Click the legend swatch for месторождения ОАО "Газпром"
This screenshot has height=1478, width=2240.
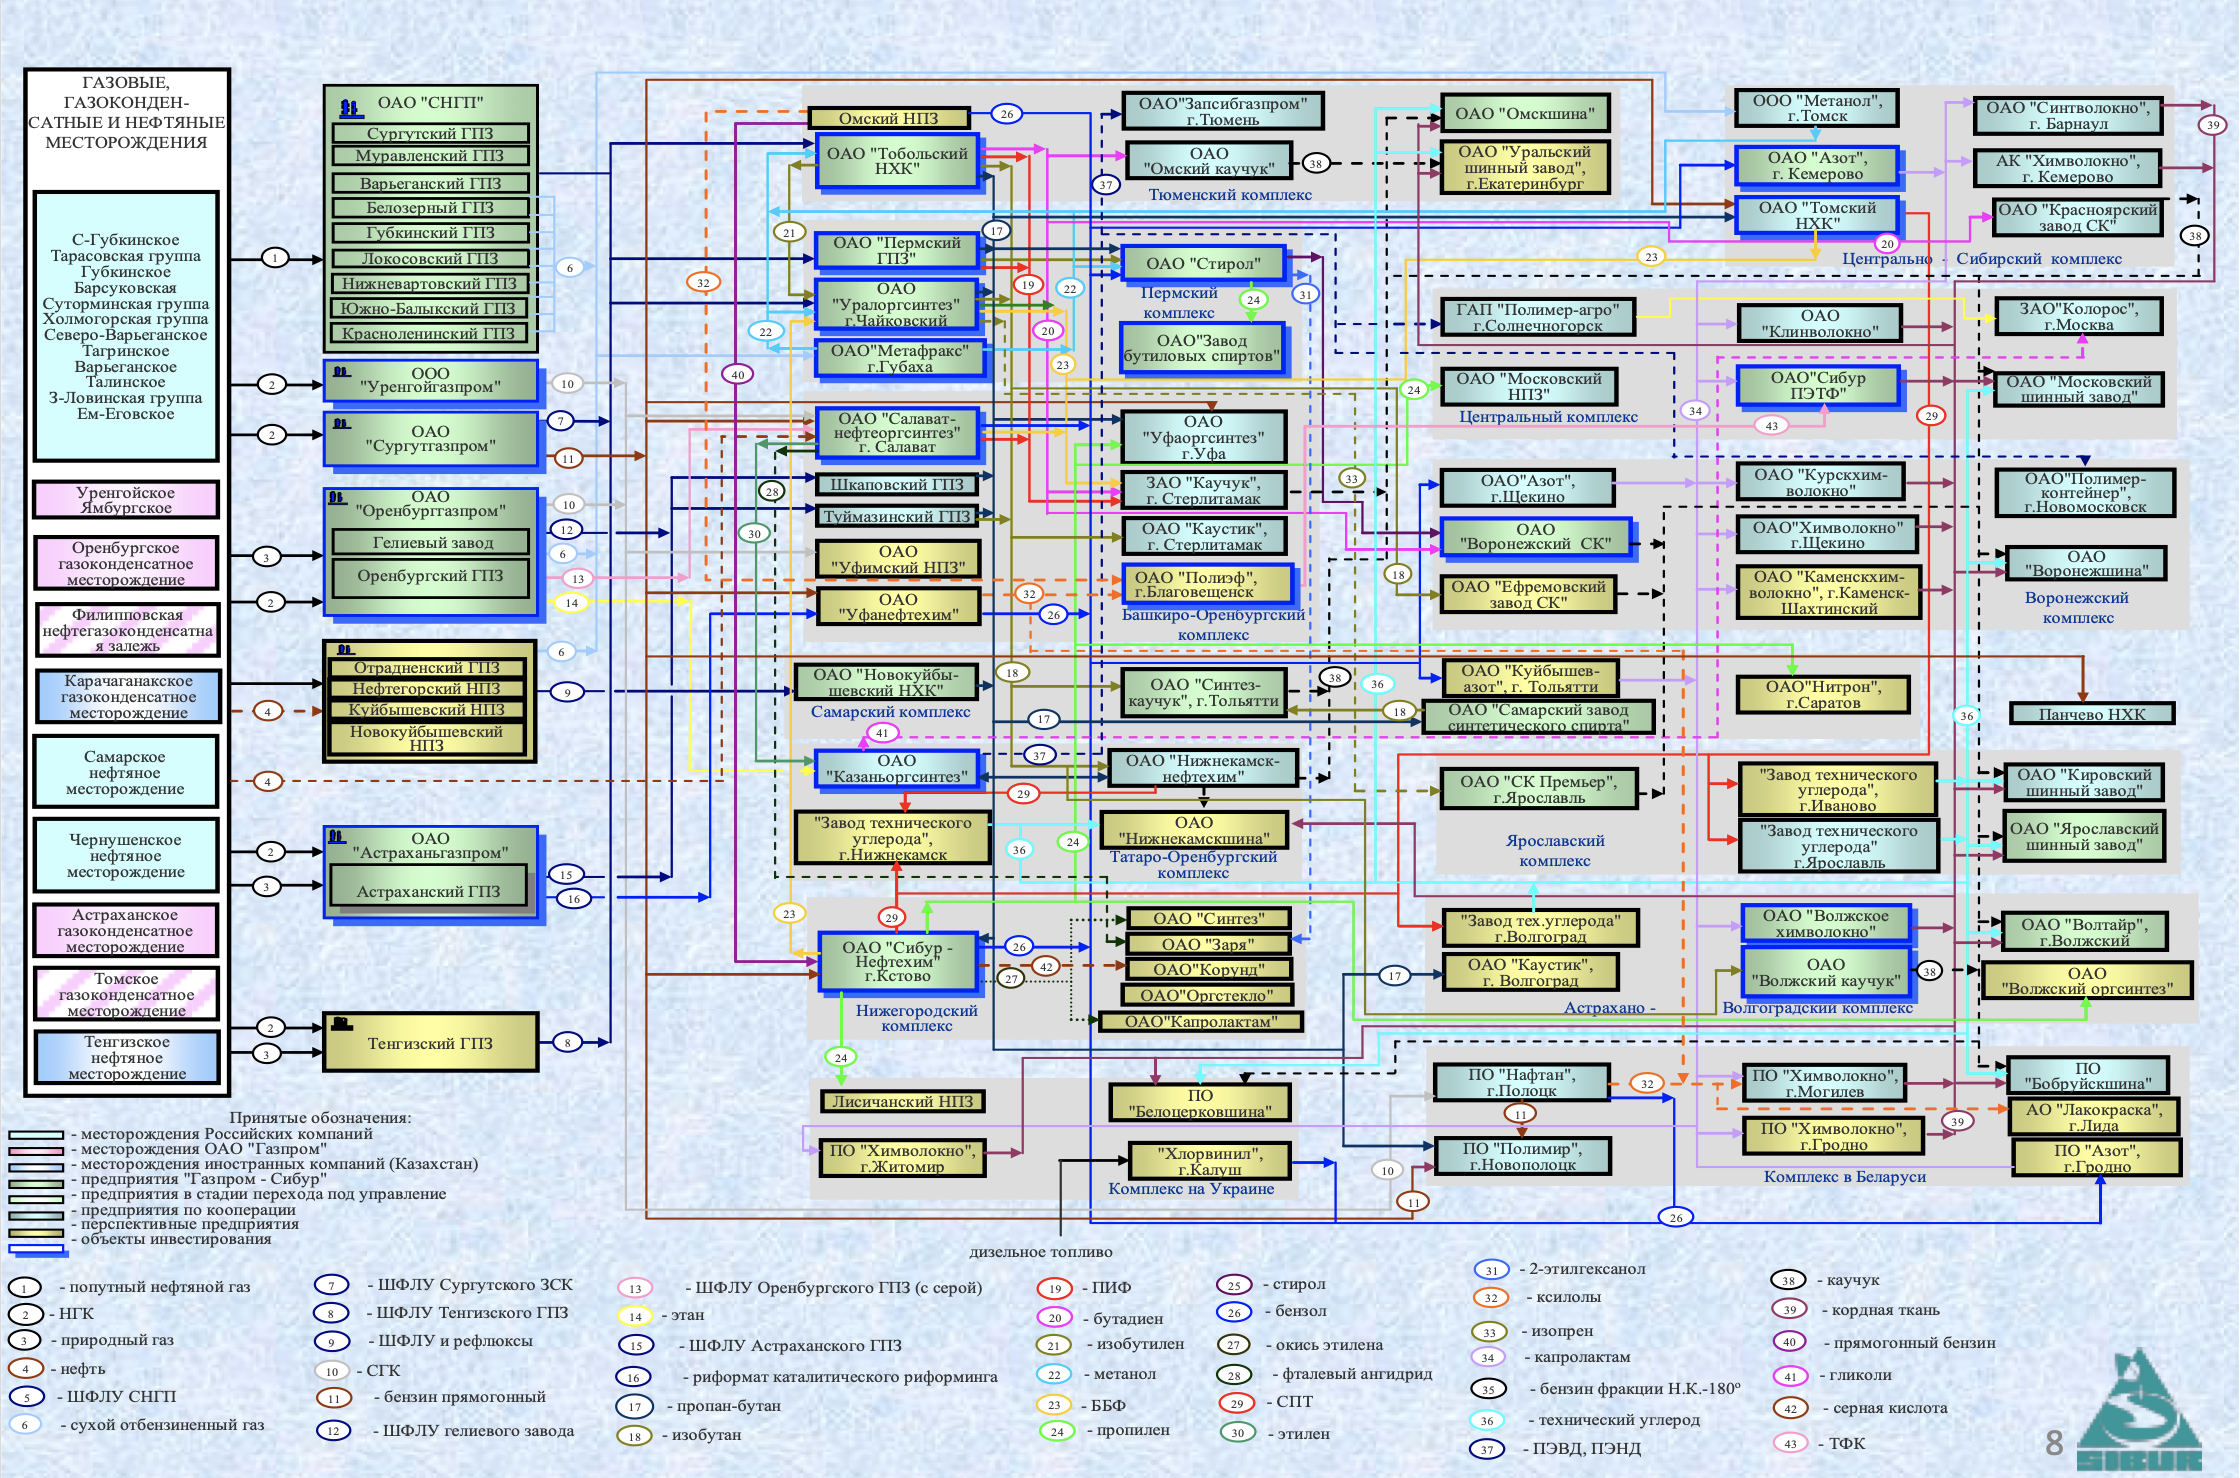[x=36, y=1151]
